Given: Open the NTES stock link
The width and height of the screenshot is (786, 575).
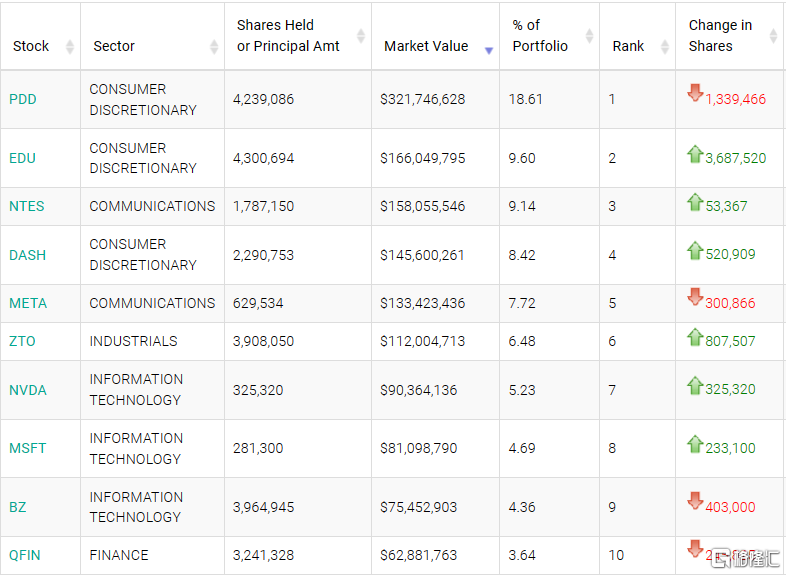Looking at the screenshot, I should point(27,206).
